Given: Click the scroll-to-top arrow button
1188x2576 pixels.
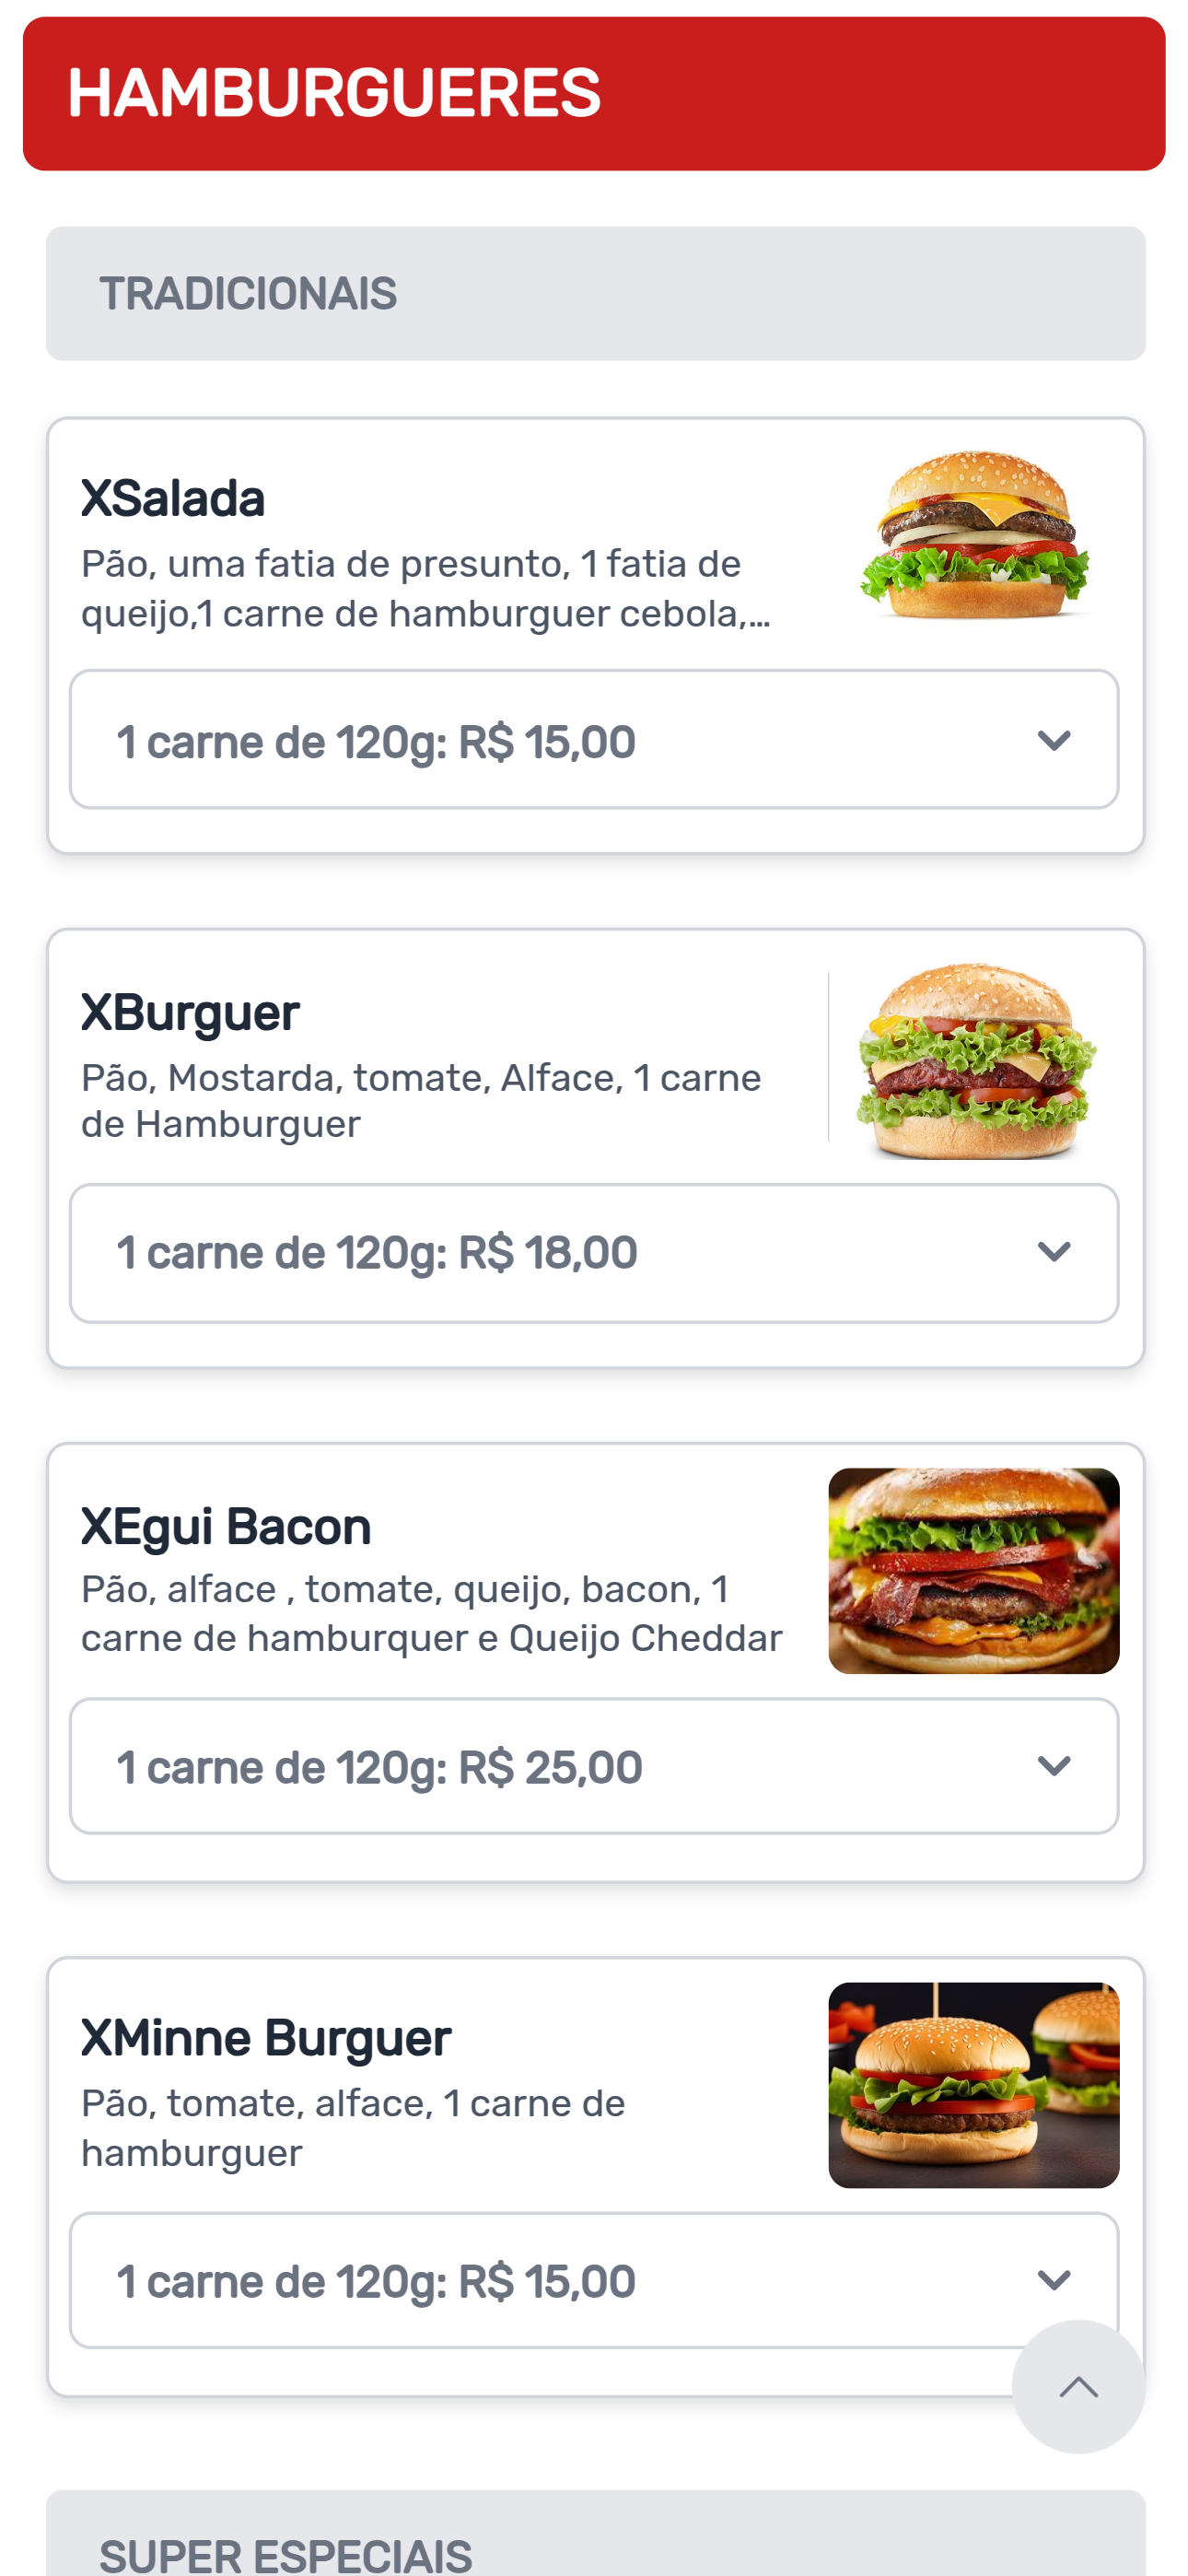Looking at the screenshot, I should click(1077, 2386).
